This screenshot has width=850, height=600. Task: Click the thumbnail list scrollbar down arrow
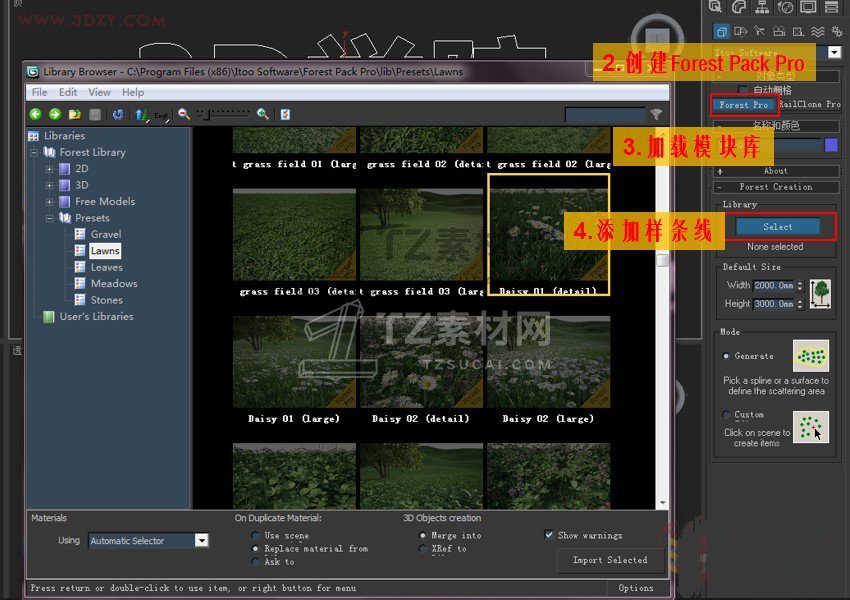click(662, 504)
